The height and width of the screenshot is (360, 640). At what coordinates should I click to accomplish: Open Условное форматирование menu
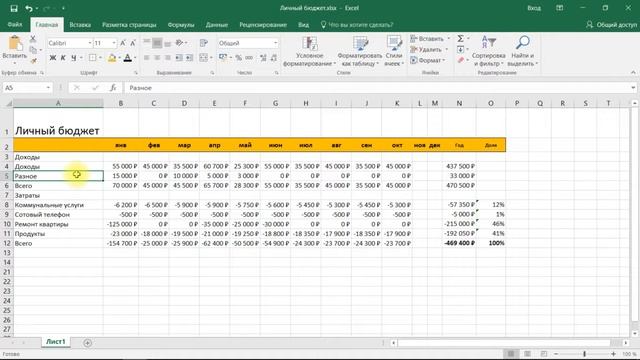309,51
